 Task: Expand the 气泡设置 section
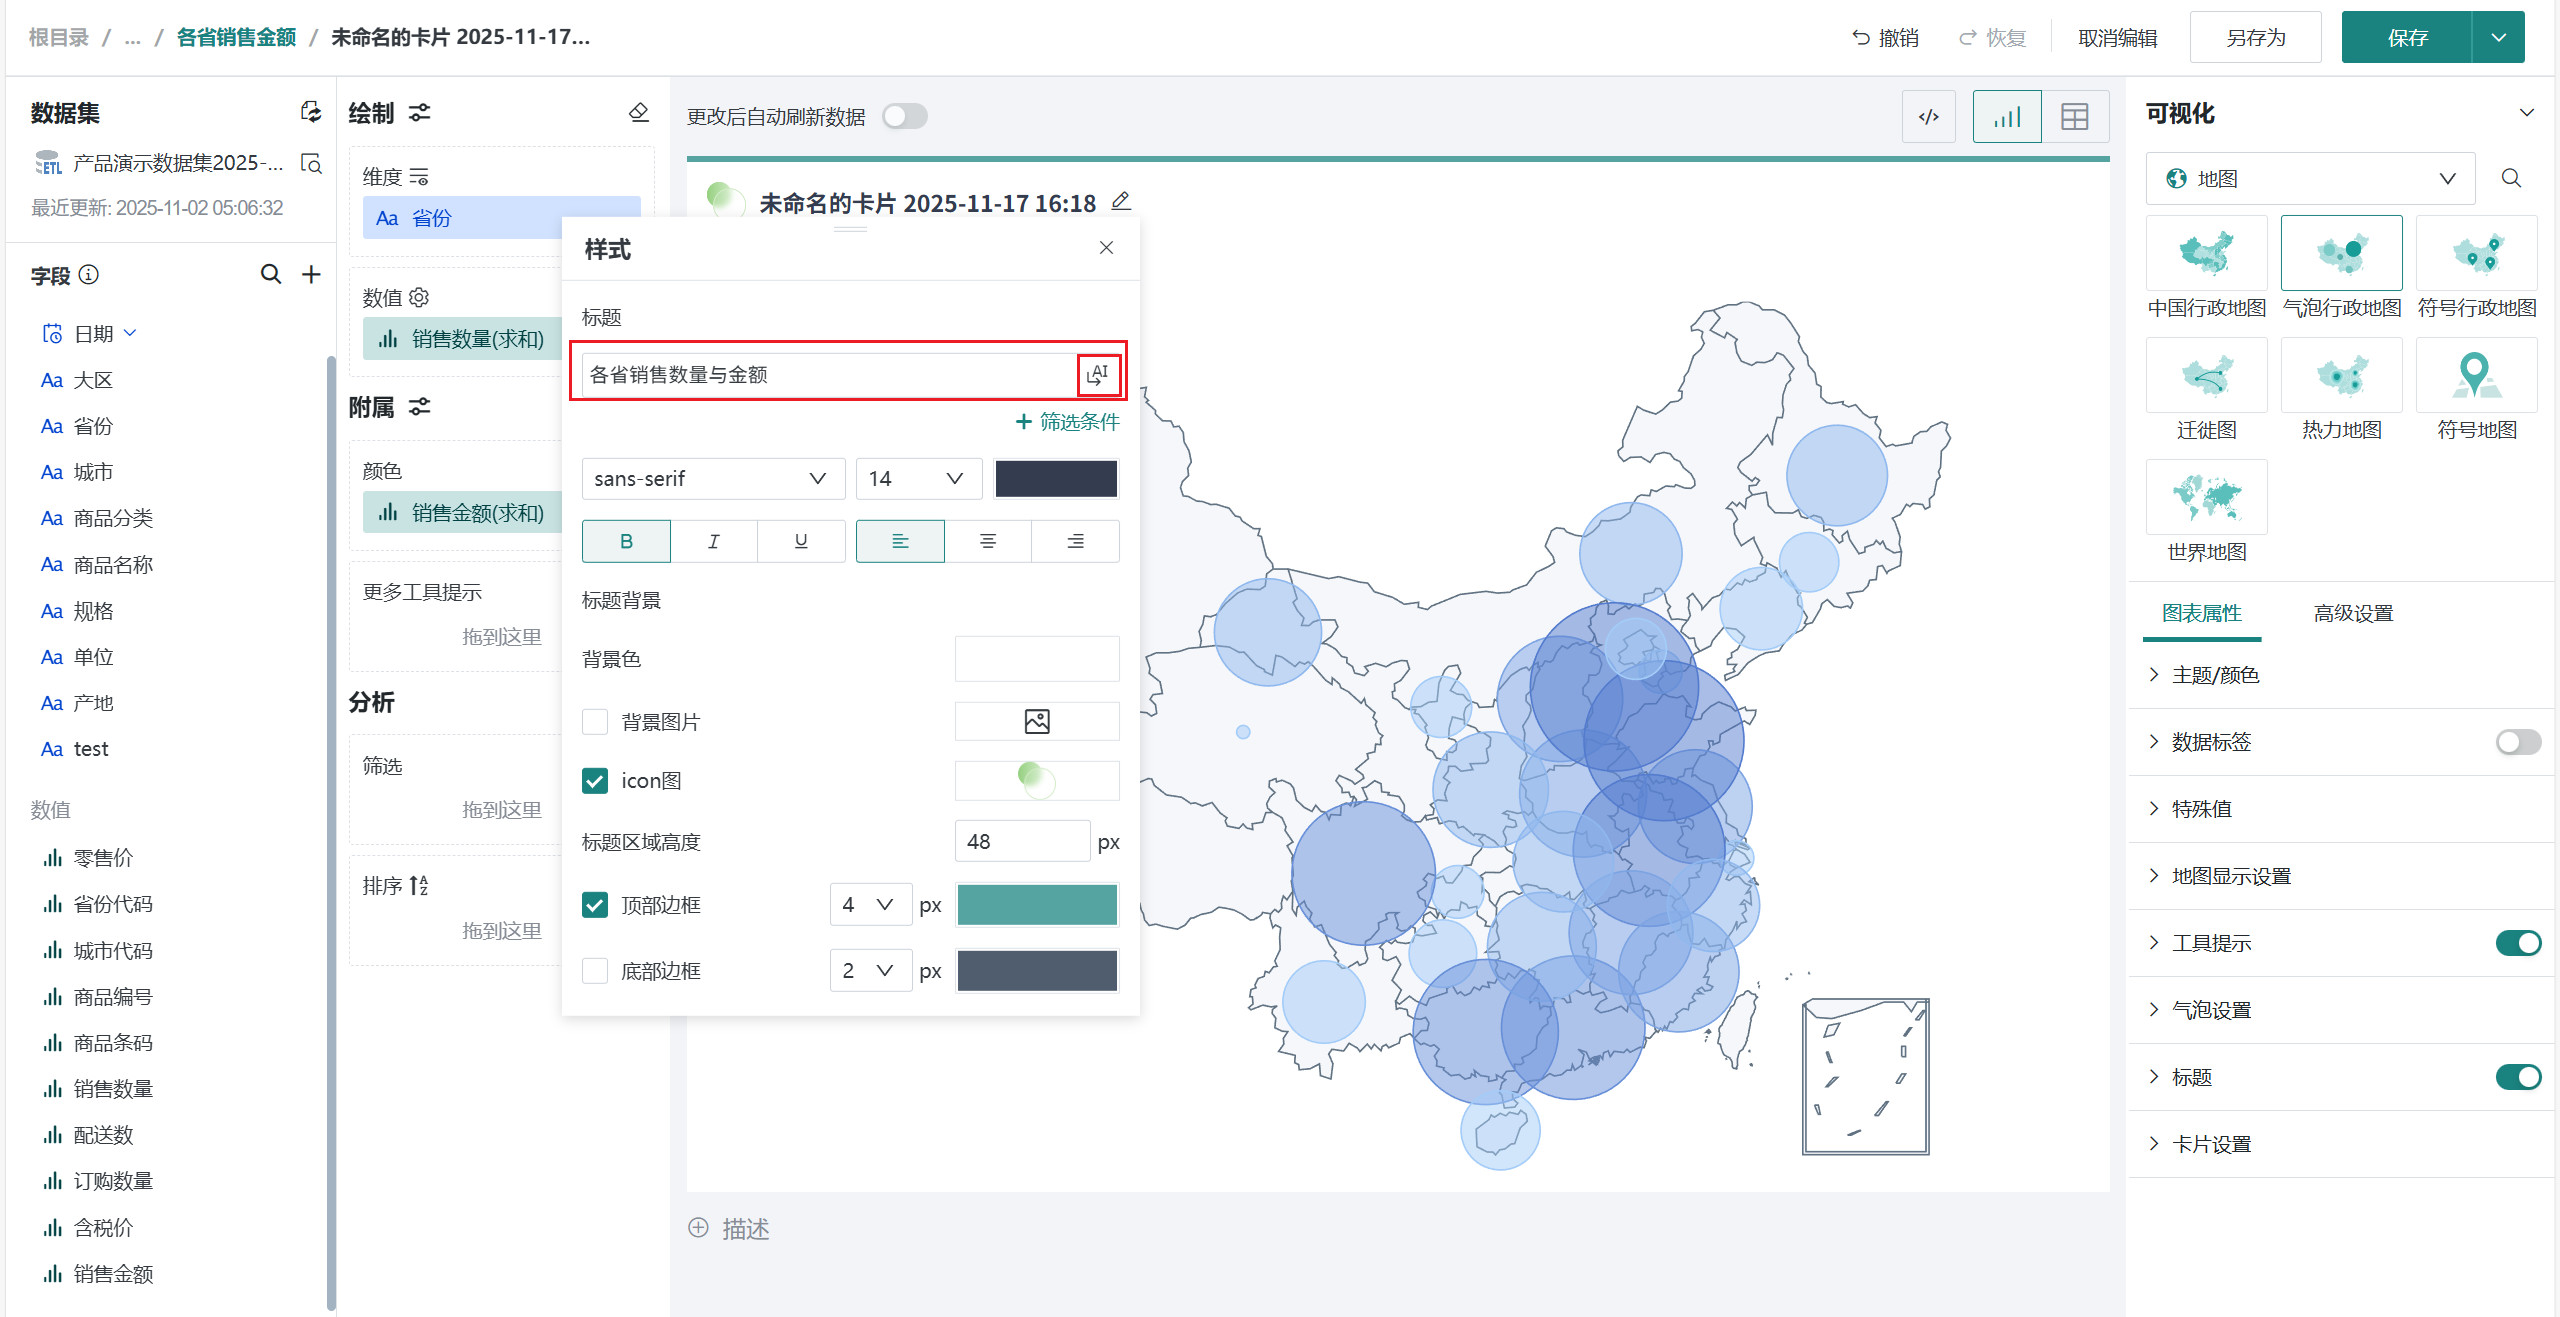click(2211, 1010)
